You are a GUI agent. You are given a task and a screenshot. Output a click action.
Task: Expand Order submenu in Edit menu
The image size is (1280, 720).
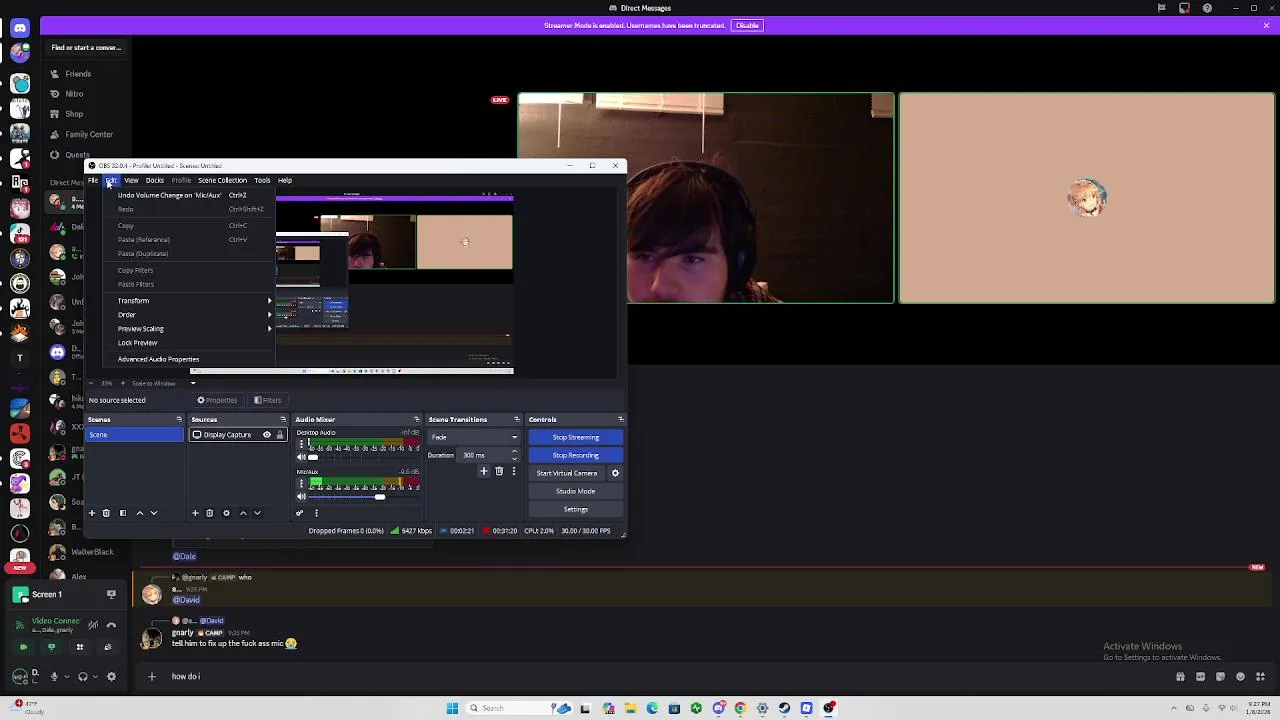pyautogui.click(x=190, y=315)
